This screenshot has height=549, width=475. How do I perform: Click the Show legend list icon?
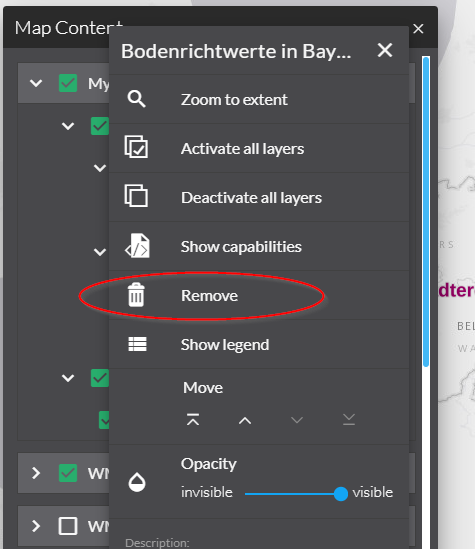coord(137,344)
